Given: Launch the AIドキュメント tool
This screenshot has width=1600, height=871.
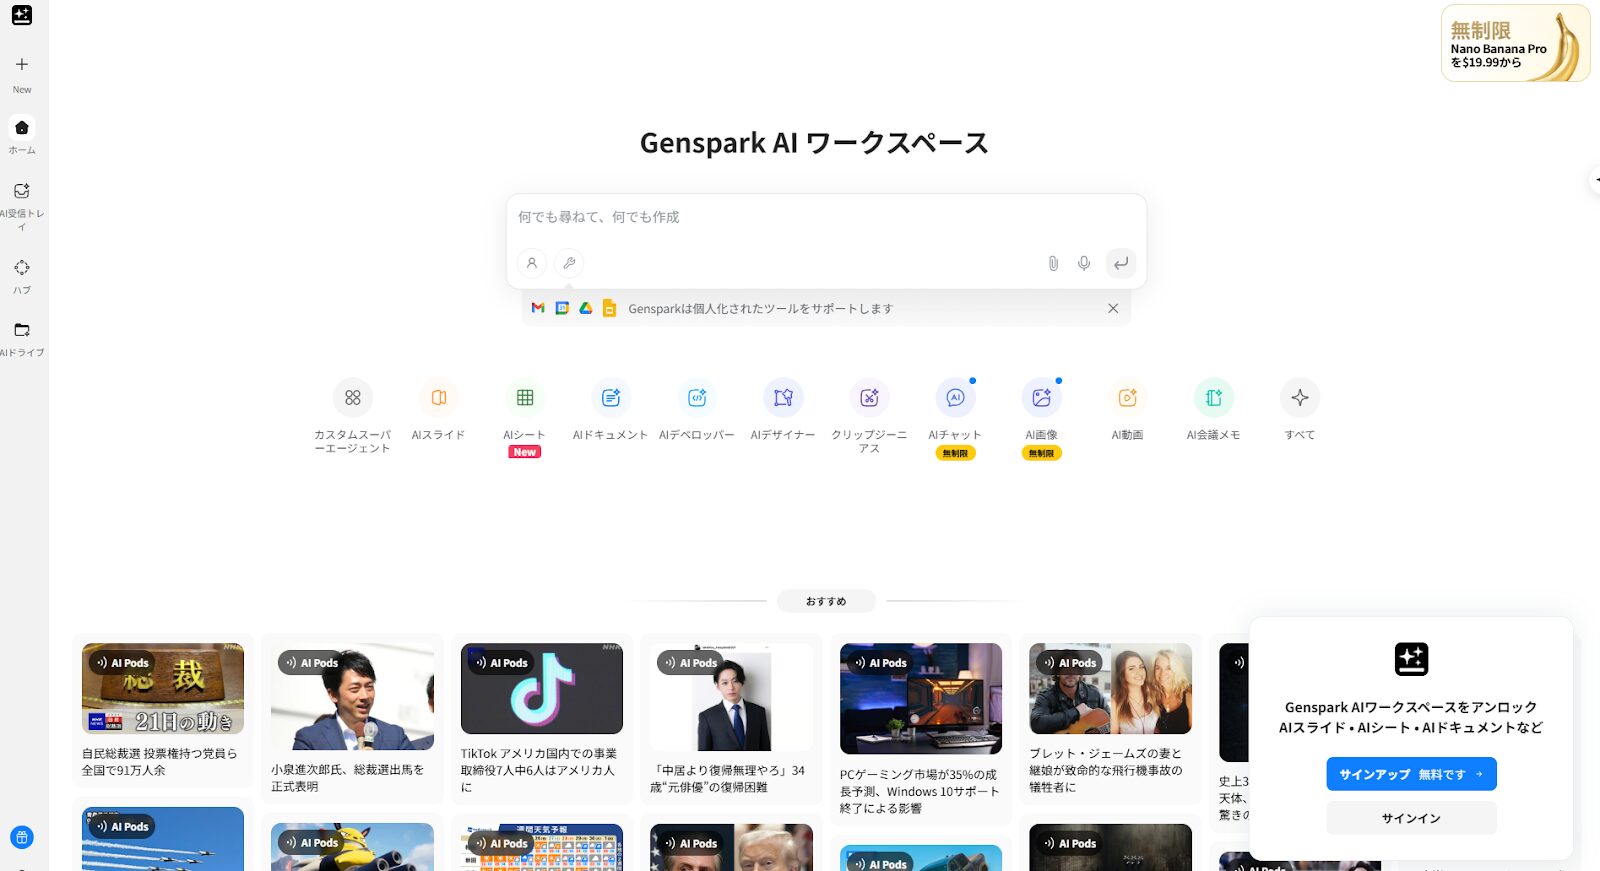Looking at the screenshot, I should [x=611, y=398].
